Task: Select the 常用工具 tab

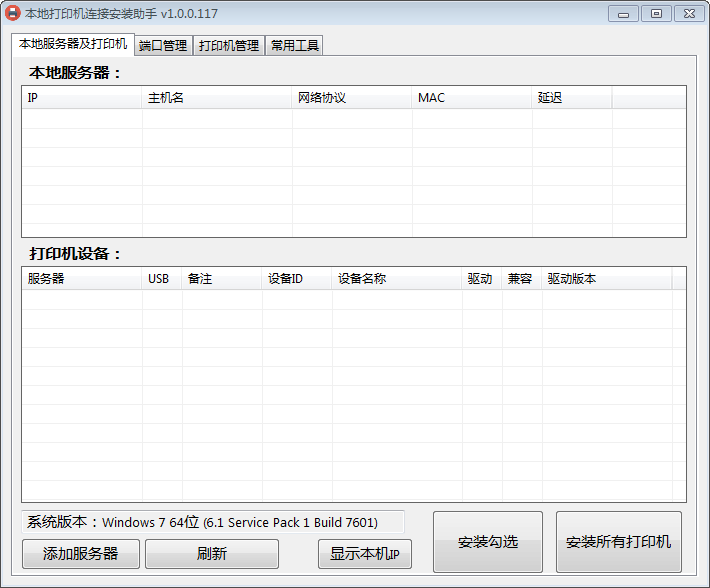Action: tap(295, 45)
